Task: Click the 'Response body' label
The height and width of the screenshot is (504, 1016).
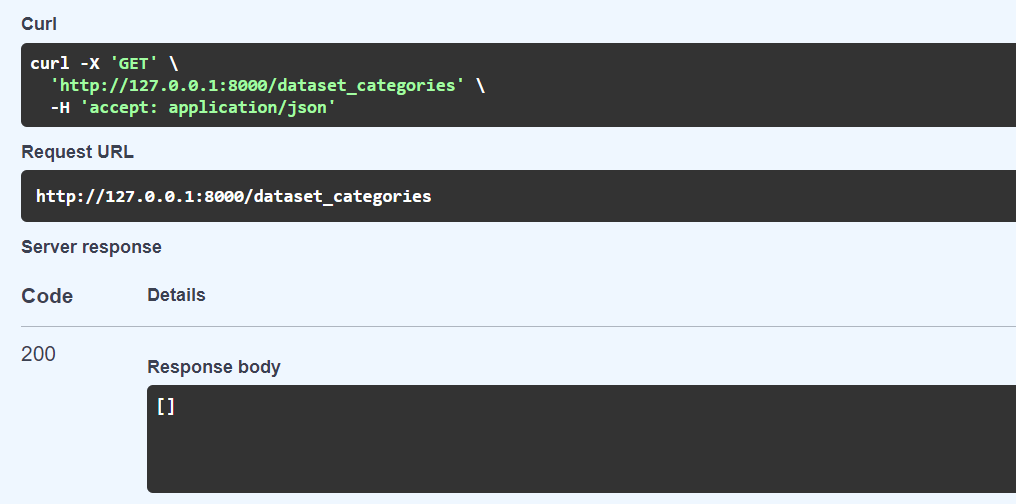Action: (x=214, y=367)
